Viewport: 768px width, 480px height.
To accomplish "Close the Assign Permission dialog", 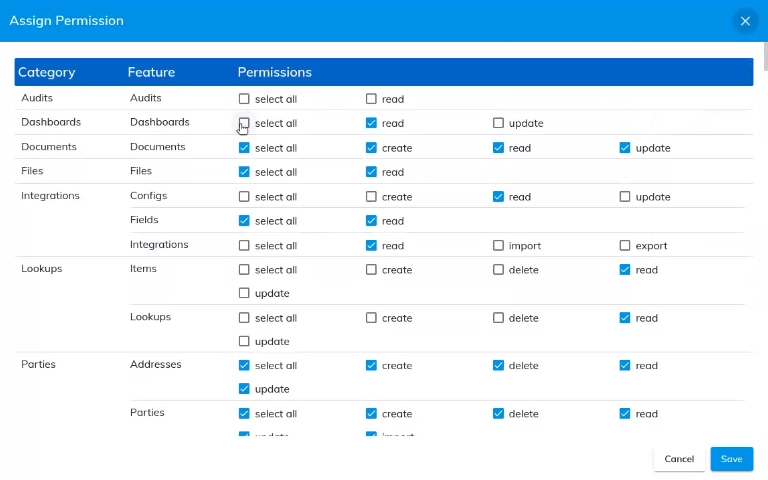I will pos(745,21).
